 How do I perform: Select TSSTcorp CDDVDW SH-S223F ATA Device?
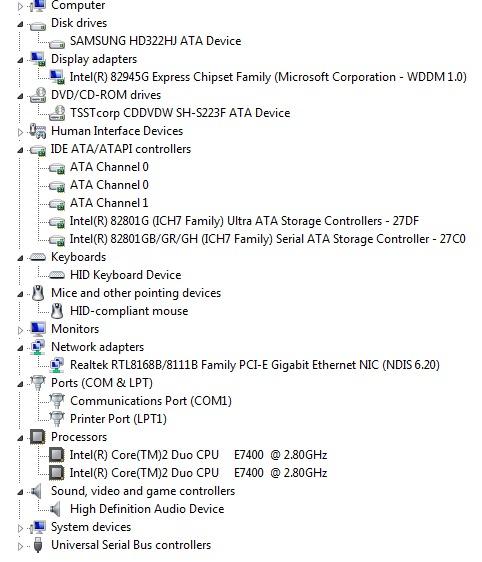pos(180,113)
